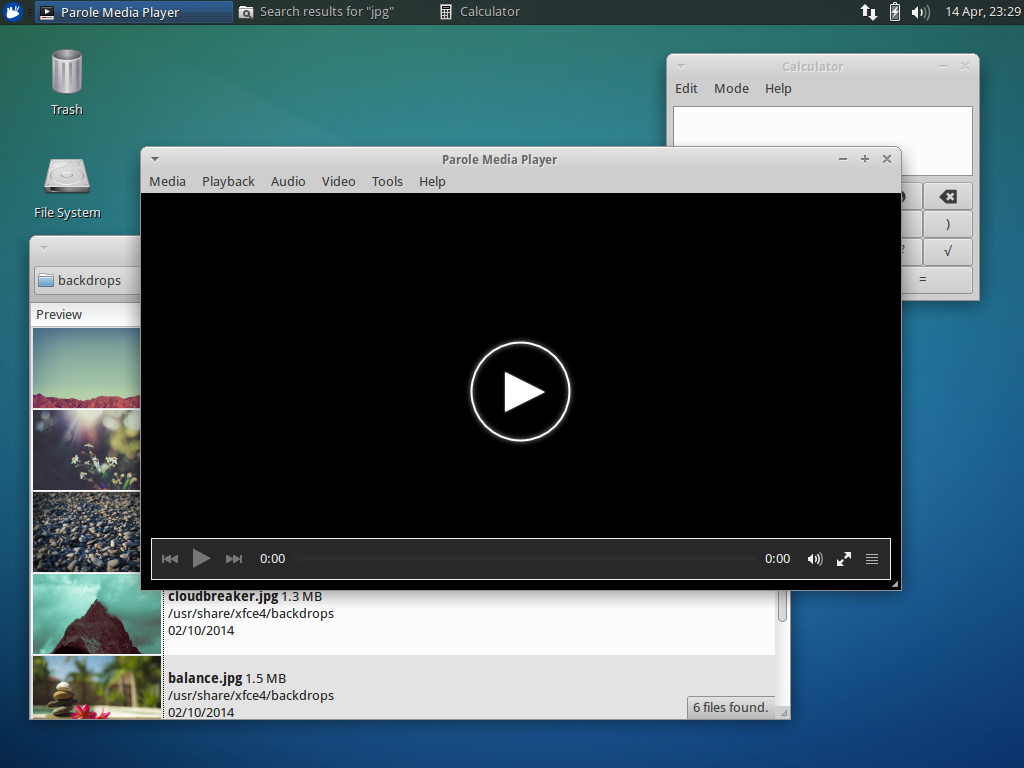
Task: Open the Tools menu in Parole
Action: tap(387, 181)
